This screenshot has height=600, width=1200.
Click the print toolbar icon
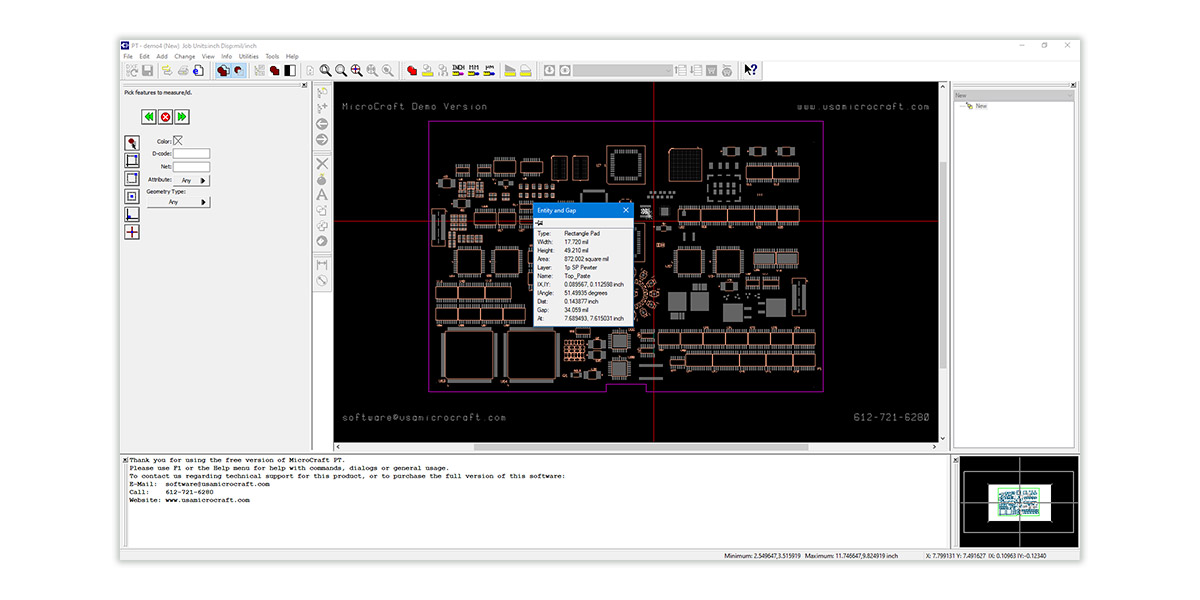coord(184,70)
